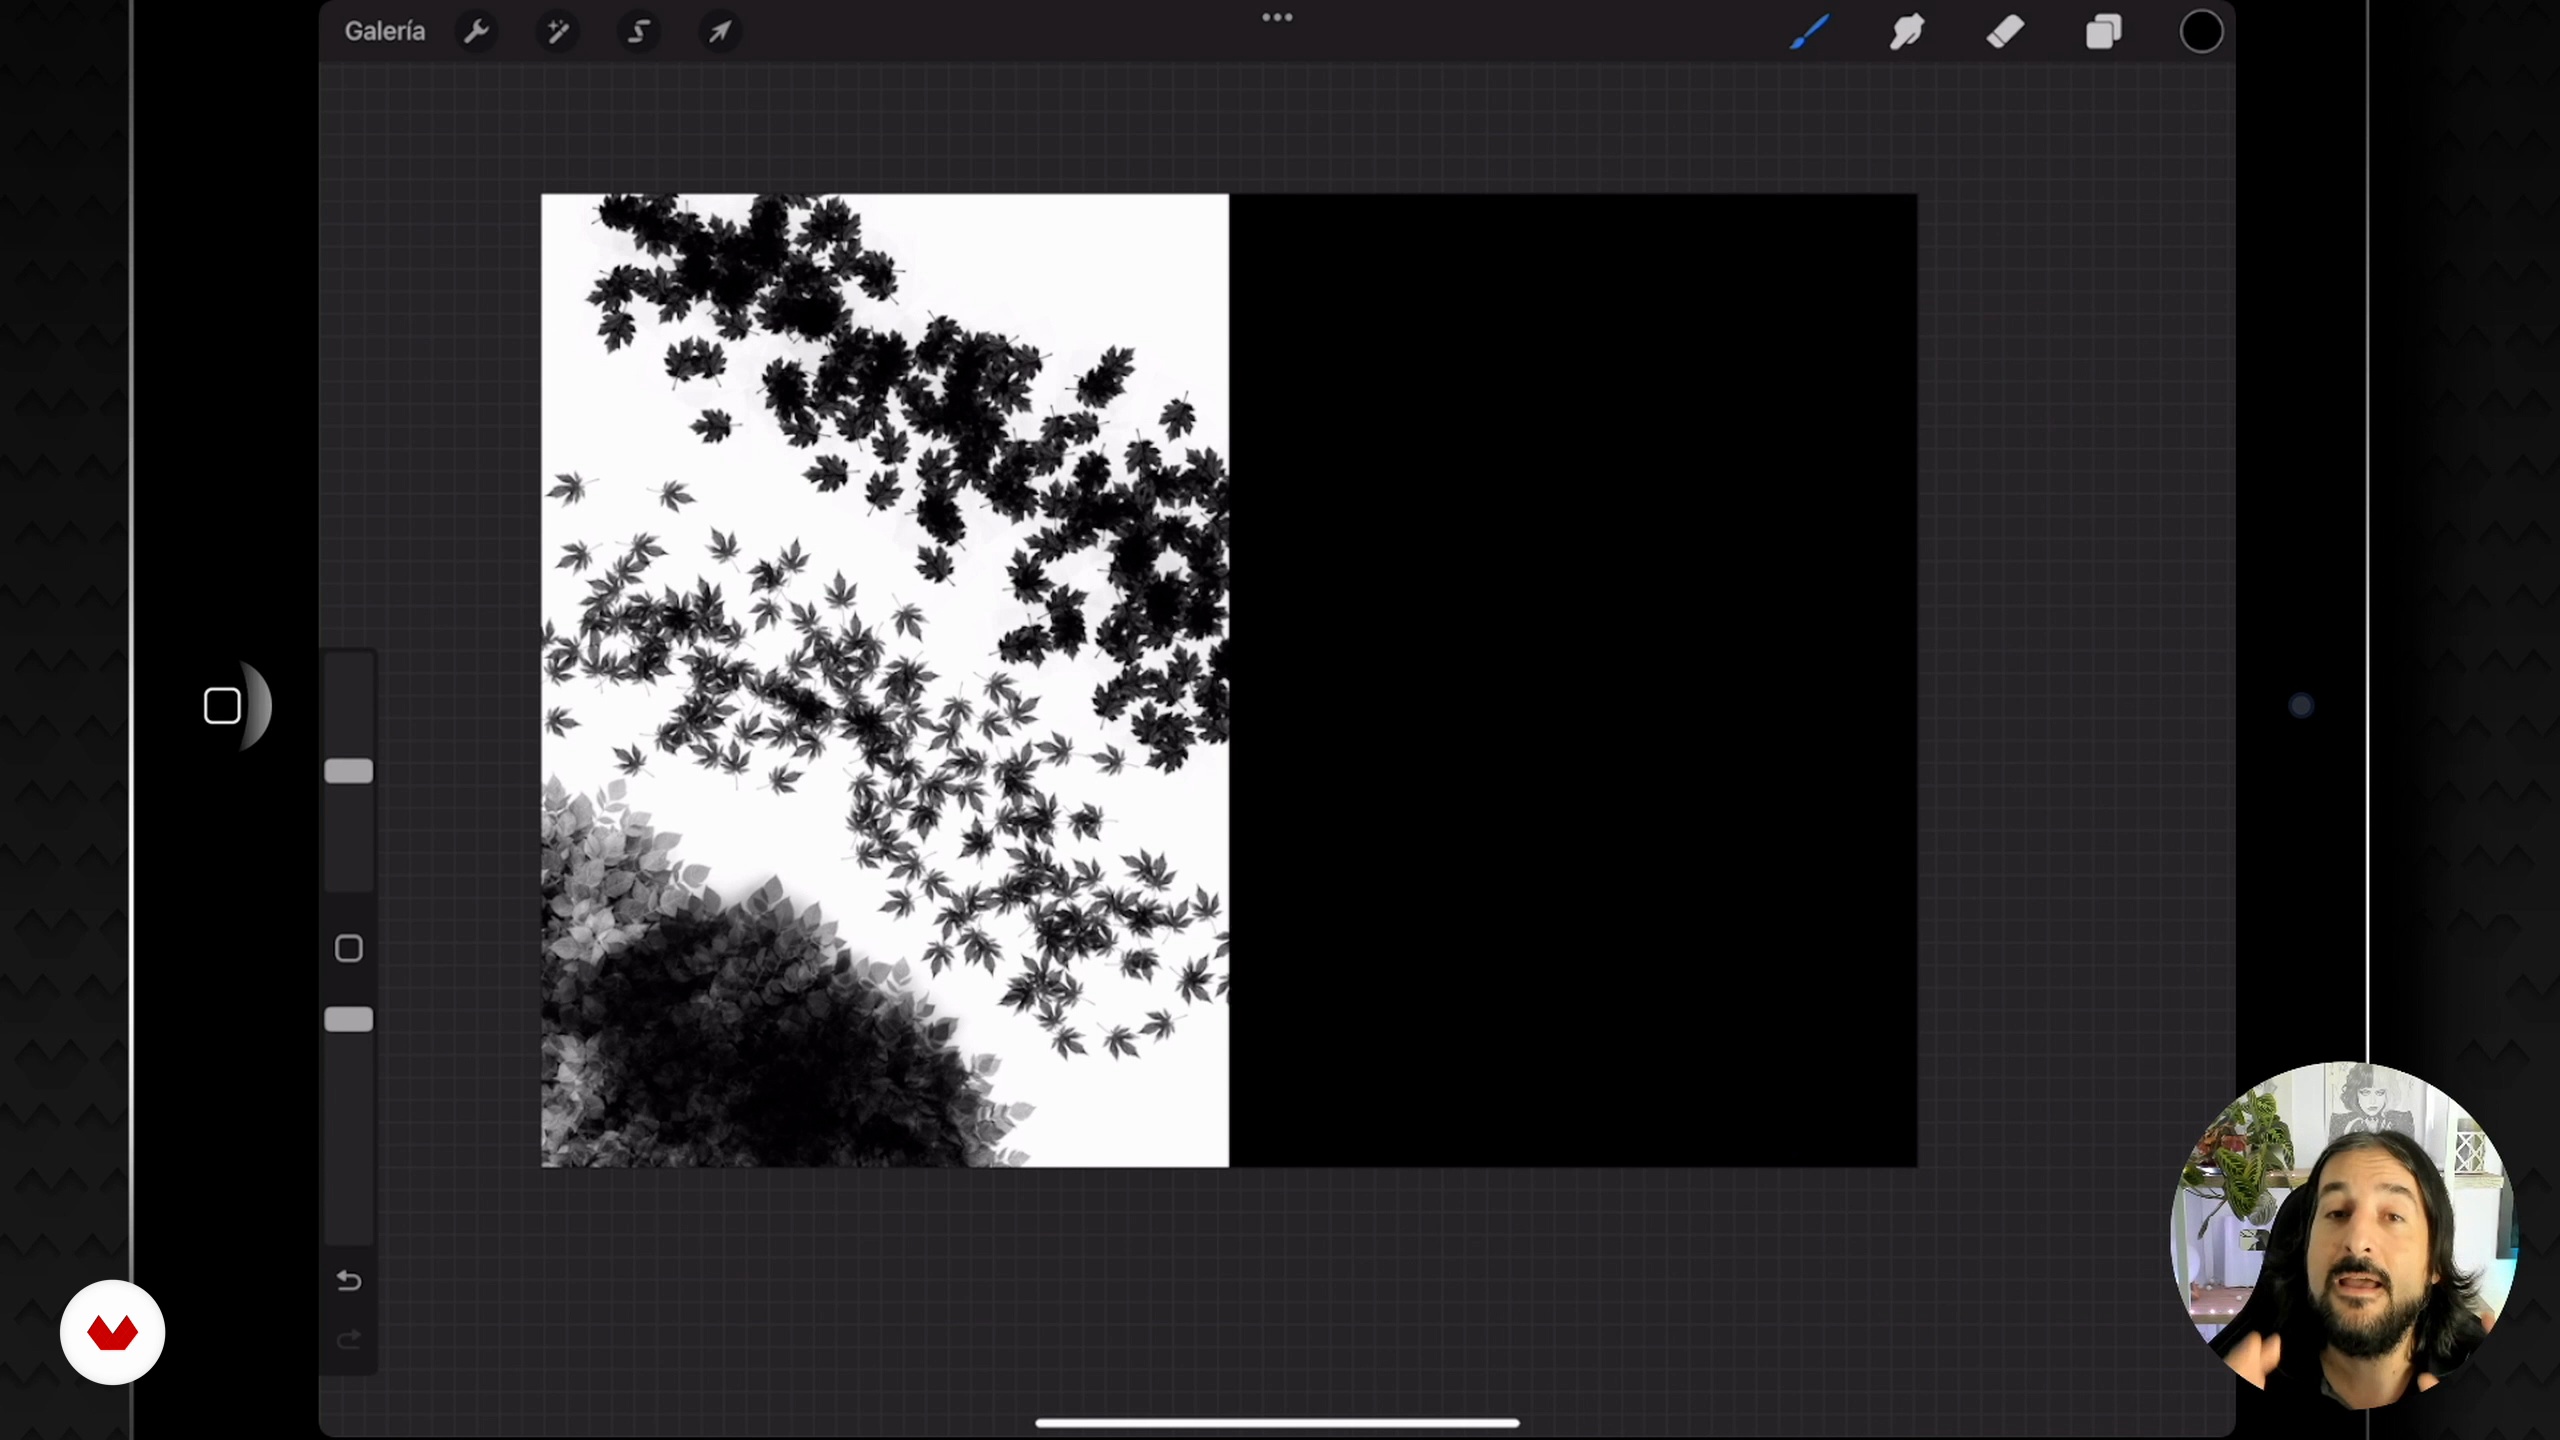
Task: Open the active color swatch
Action: pyautogui.click(x=2201, y=32)
